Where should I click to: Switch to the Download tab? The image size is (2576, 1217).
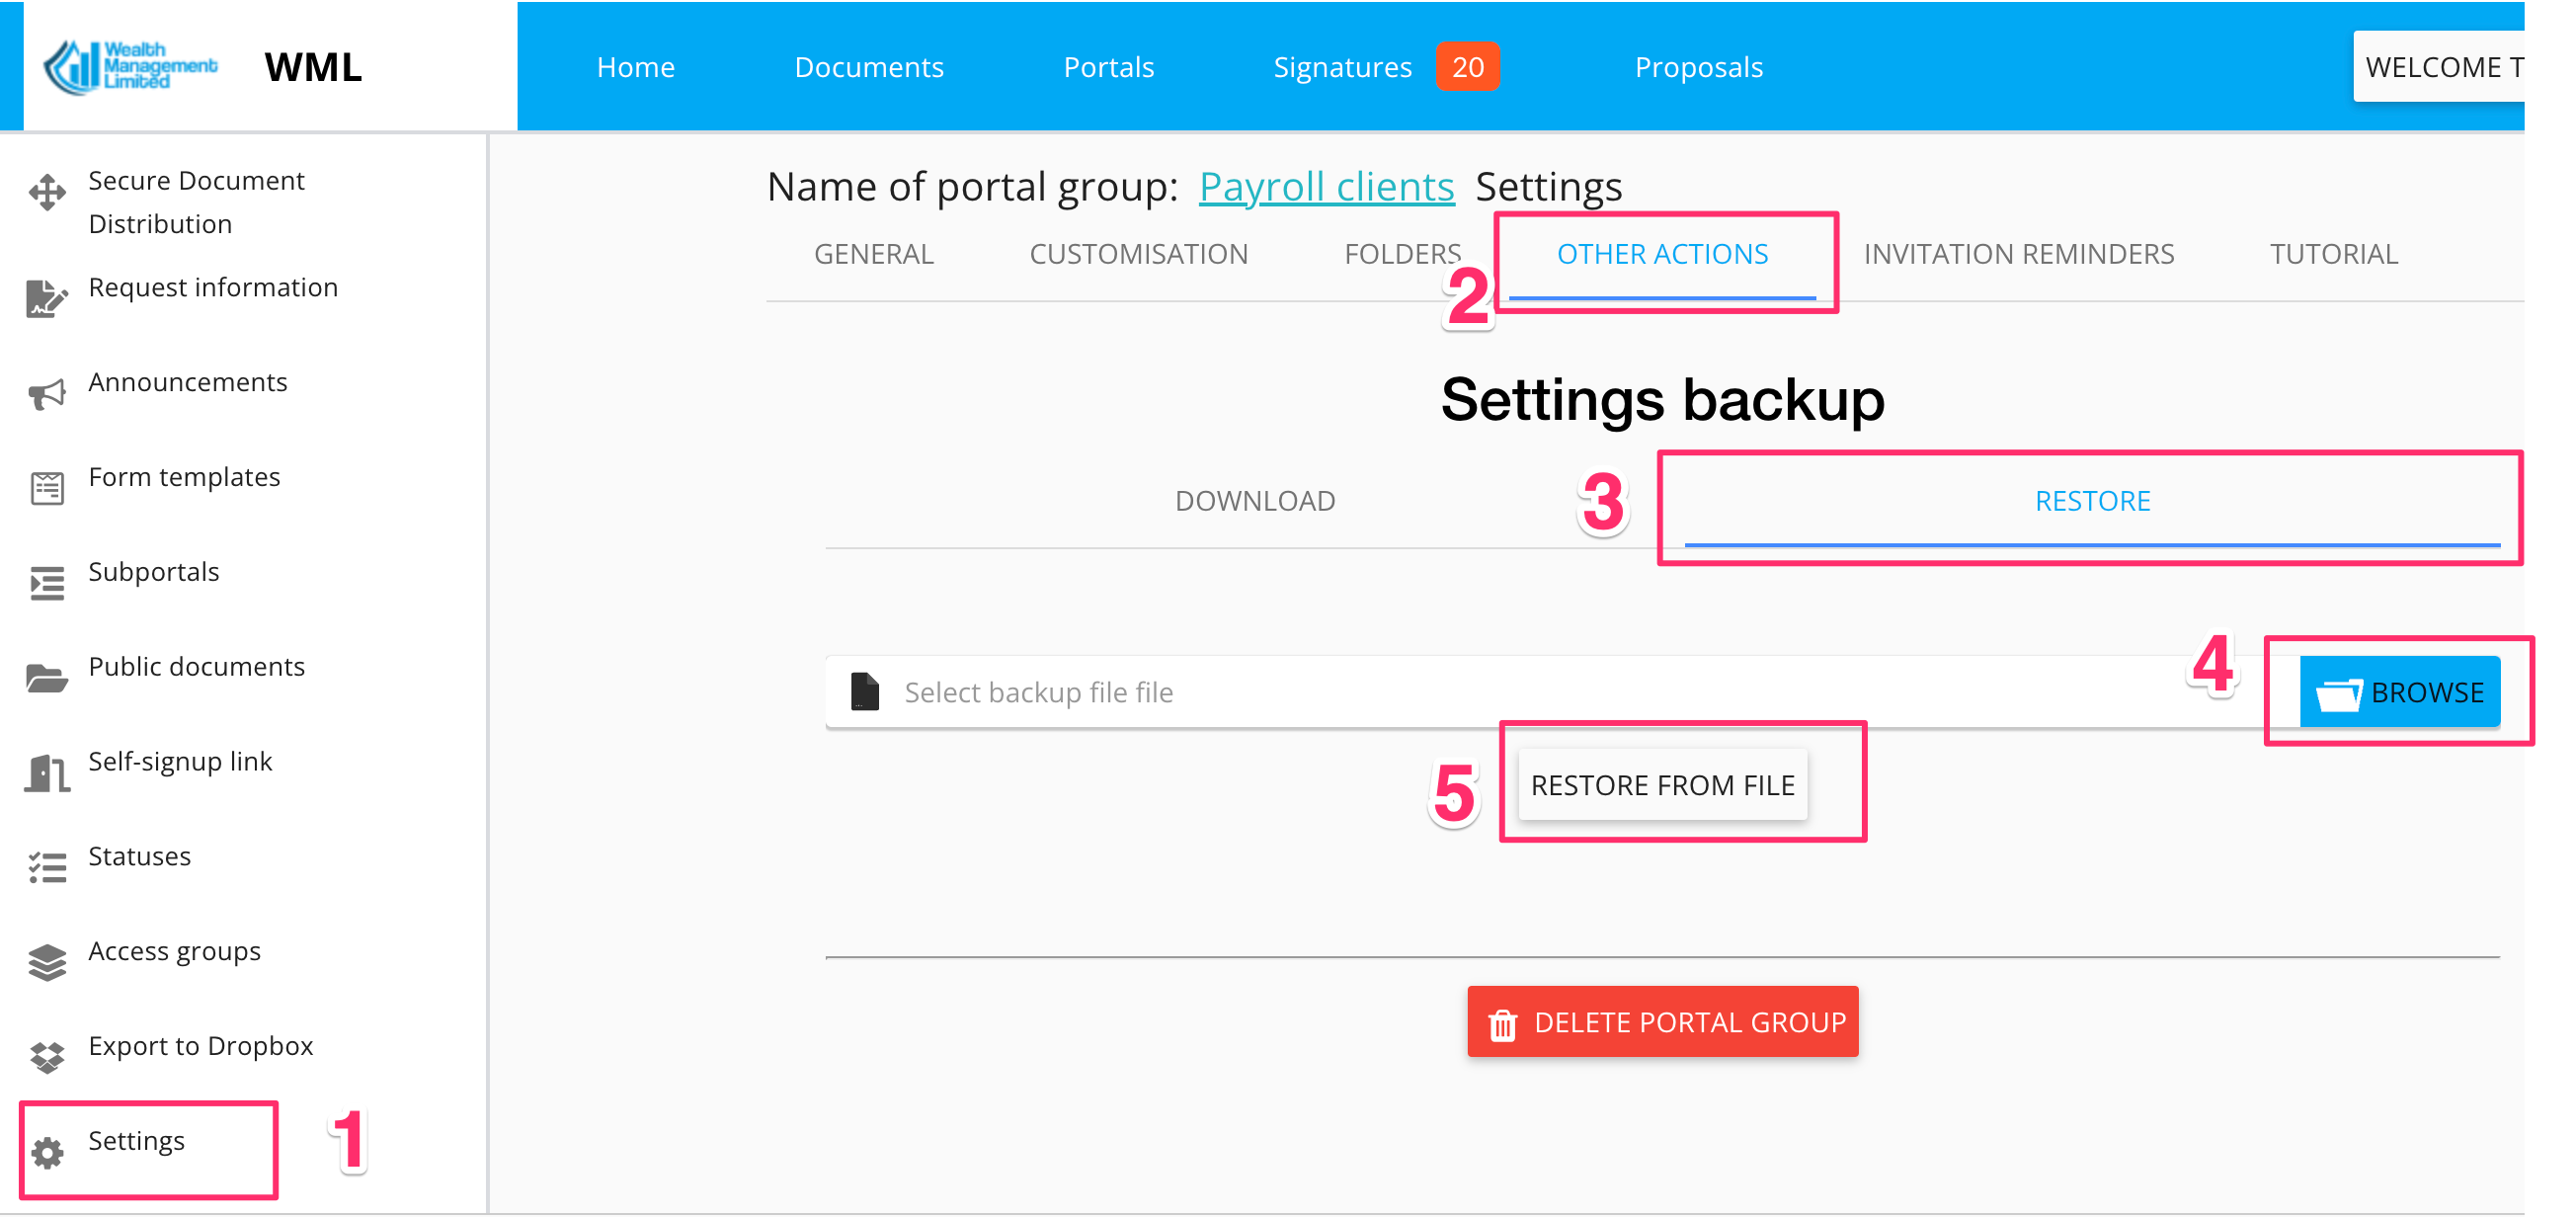point(1255,501)
